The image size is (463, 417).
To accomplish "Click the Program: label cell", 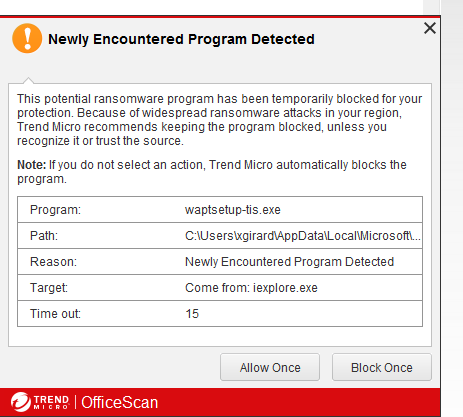I will point(55,210).
